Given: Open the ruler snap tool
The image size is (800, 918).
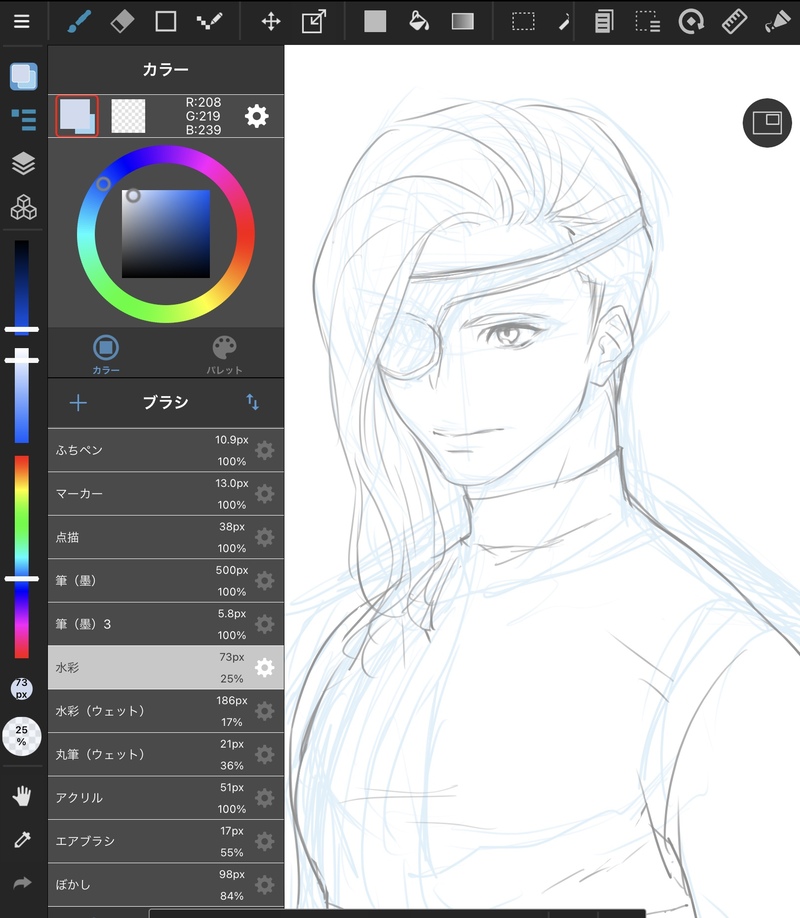Looking at the screenshot, I should [734, 22].
